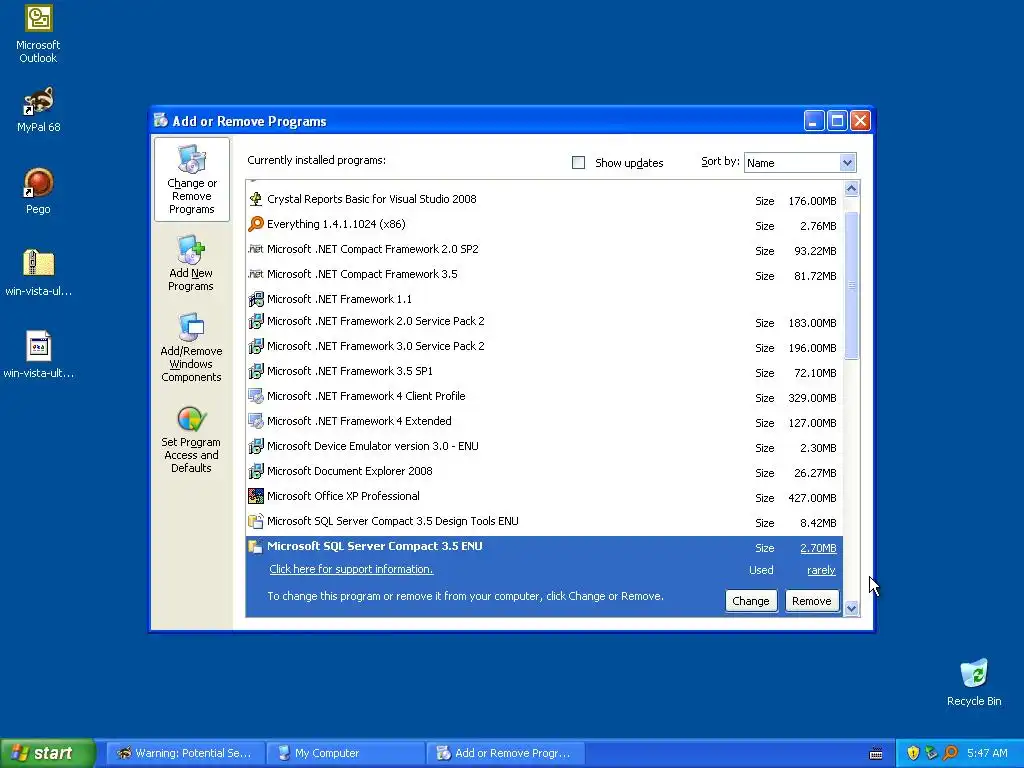Open Set Program Access and Defaults

tap(191, 440)
